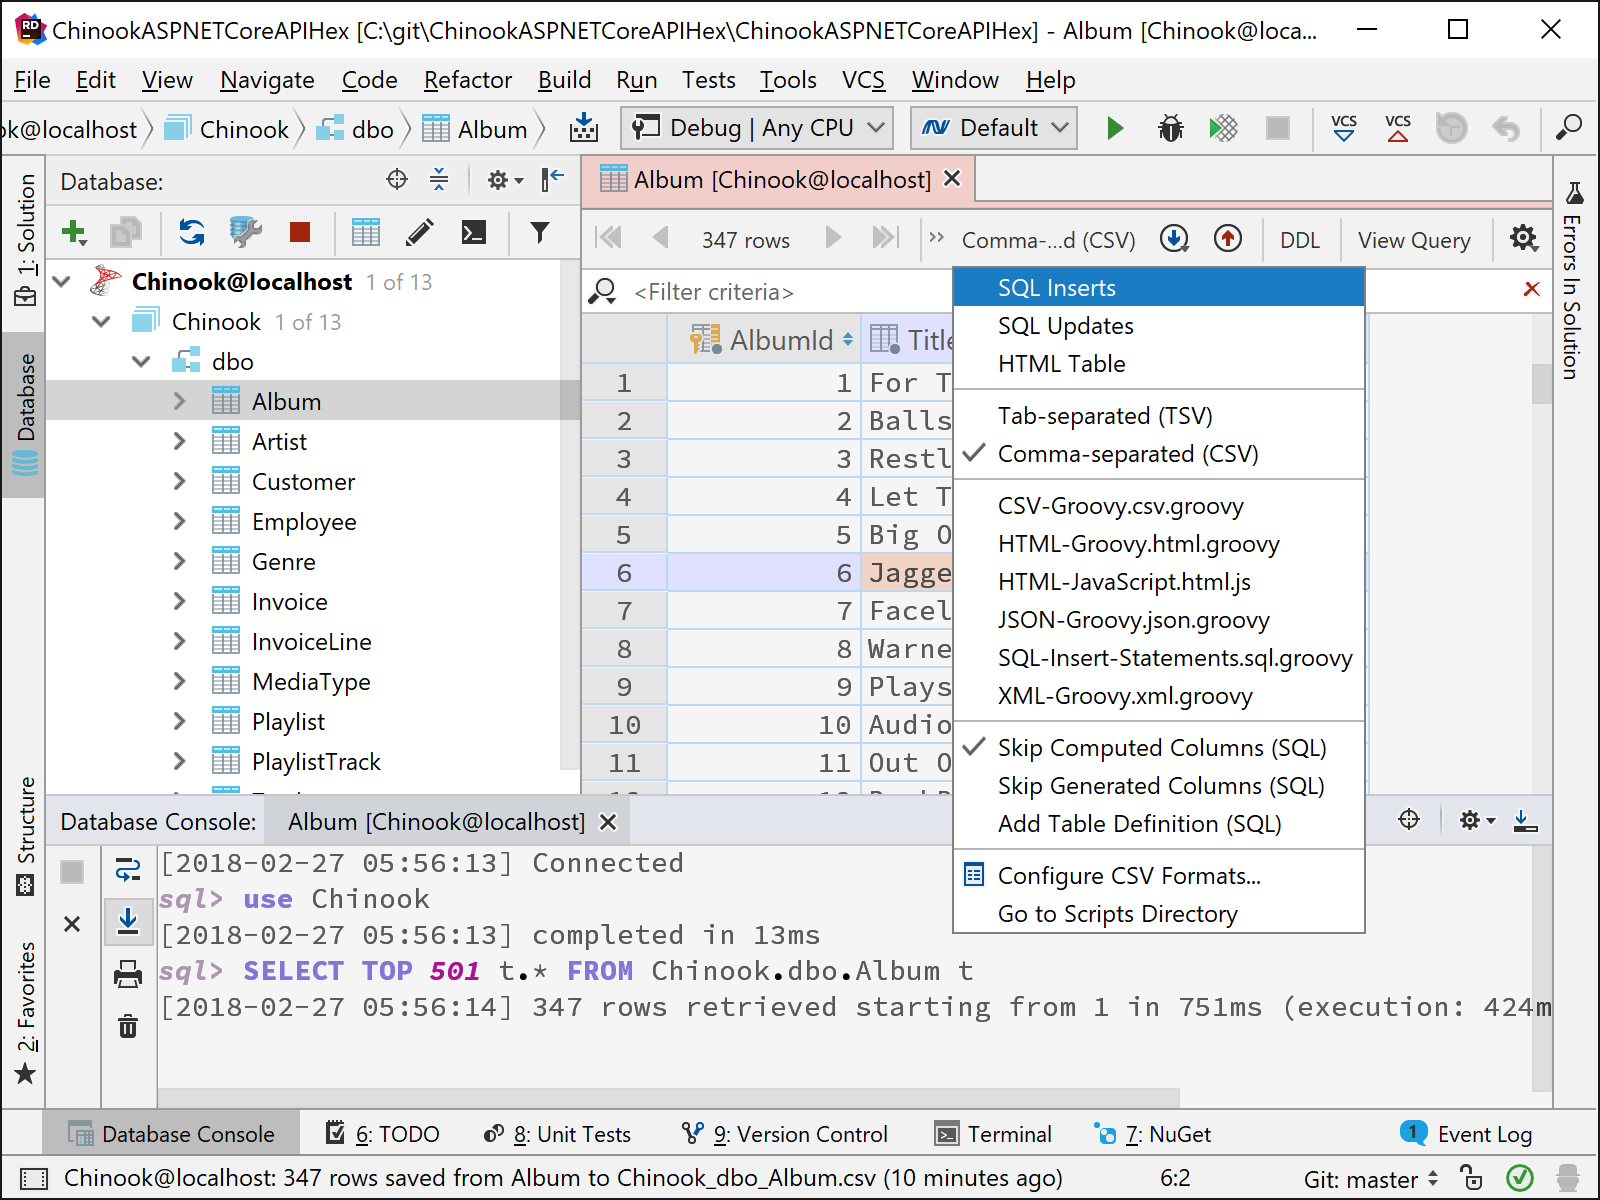The image size is (1600, 1200).
Task: Collapse Chinook@localhost data source node
Action: [62, 282]
